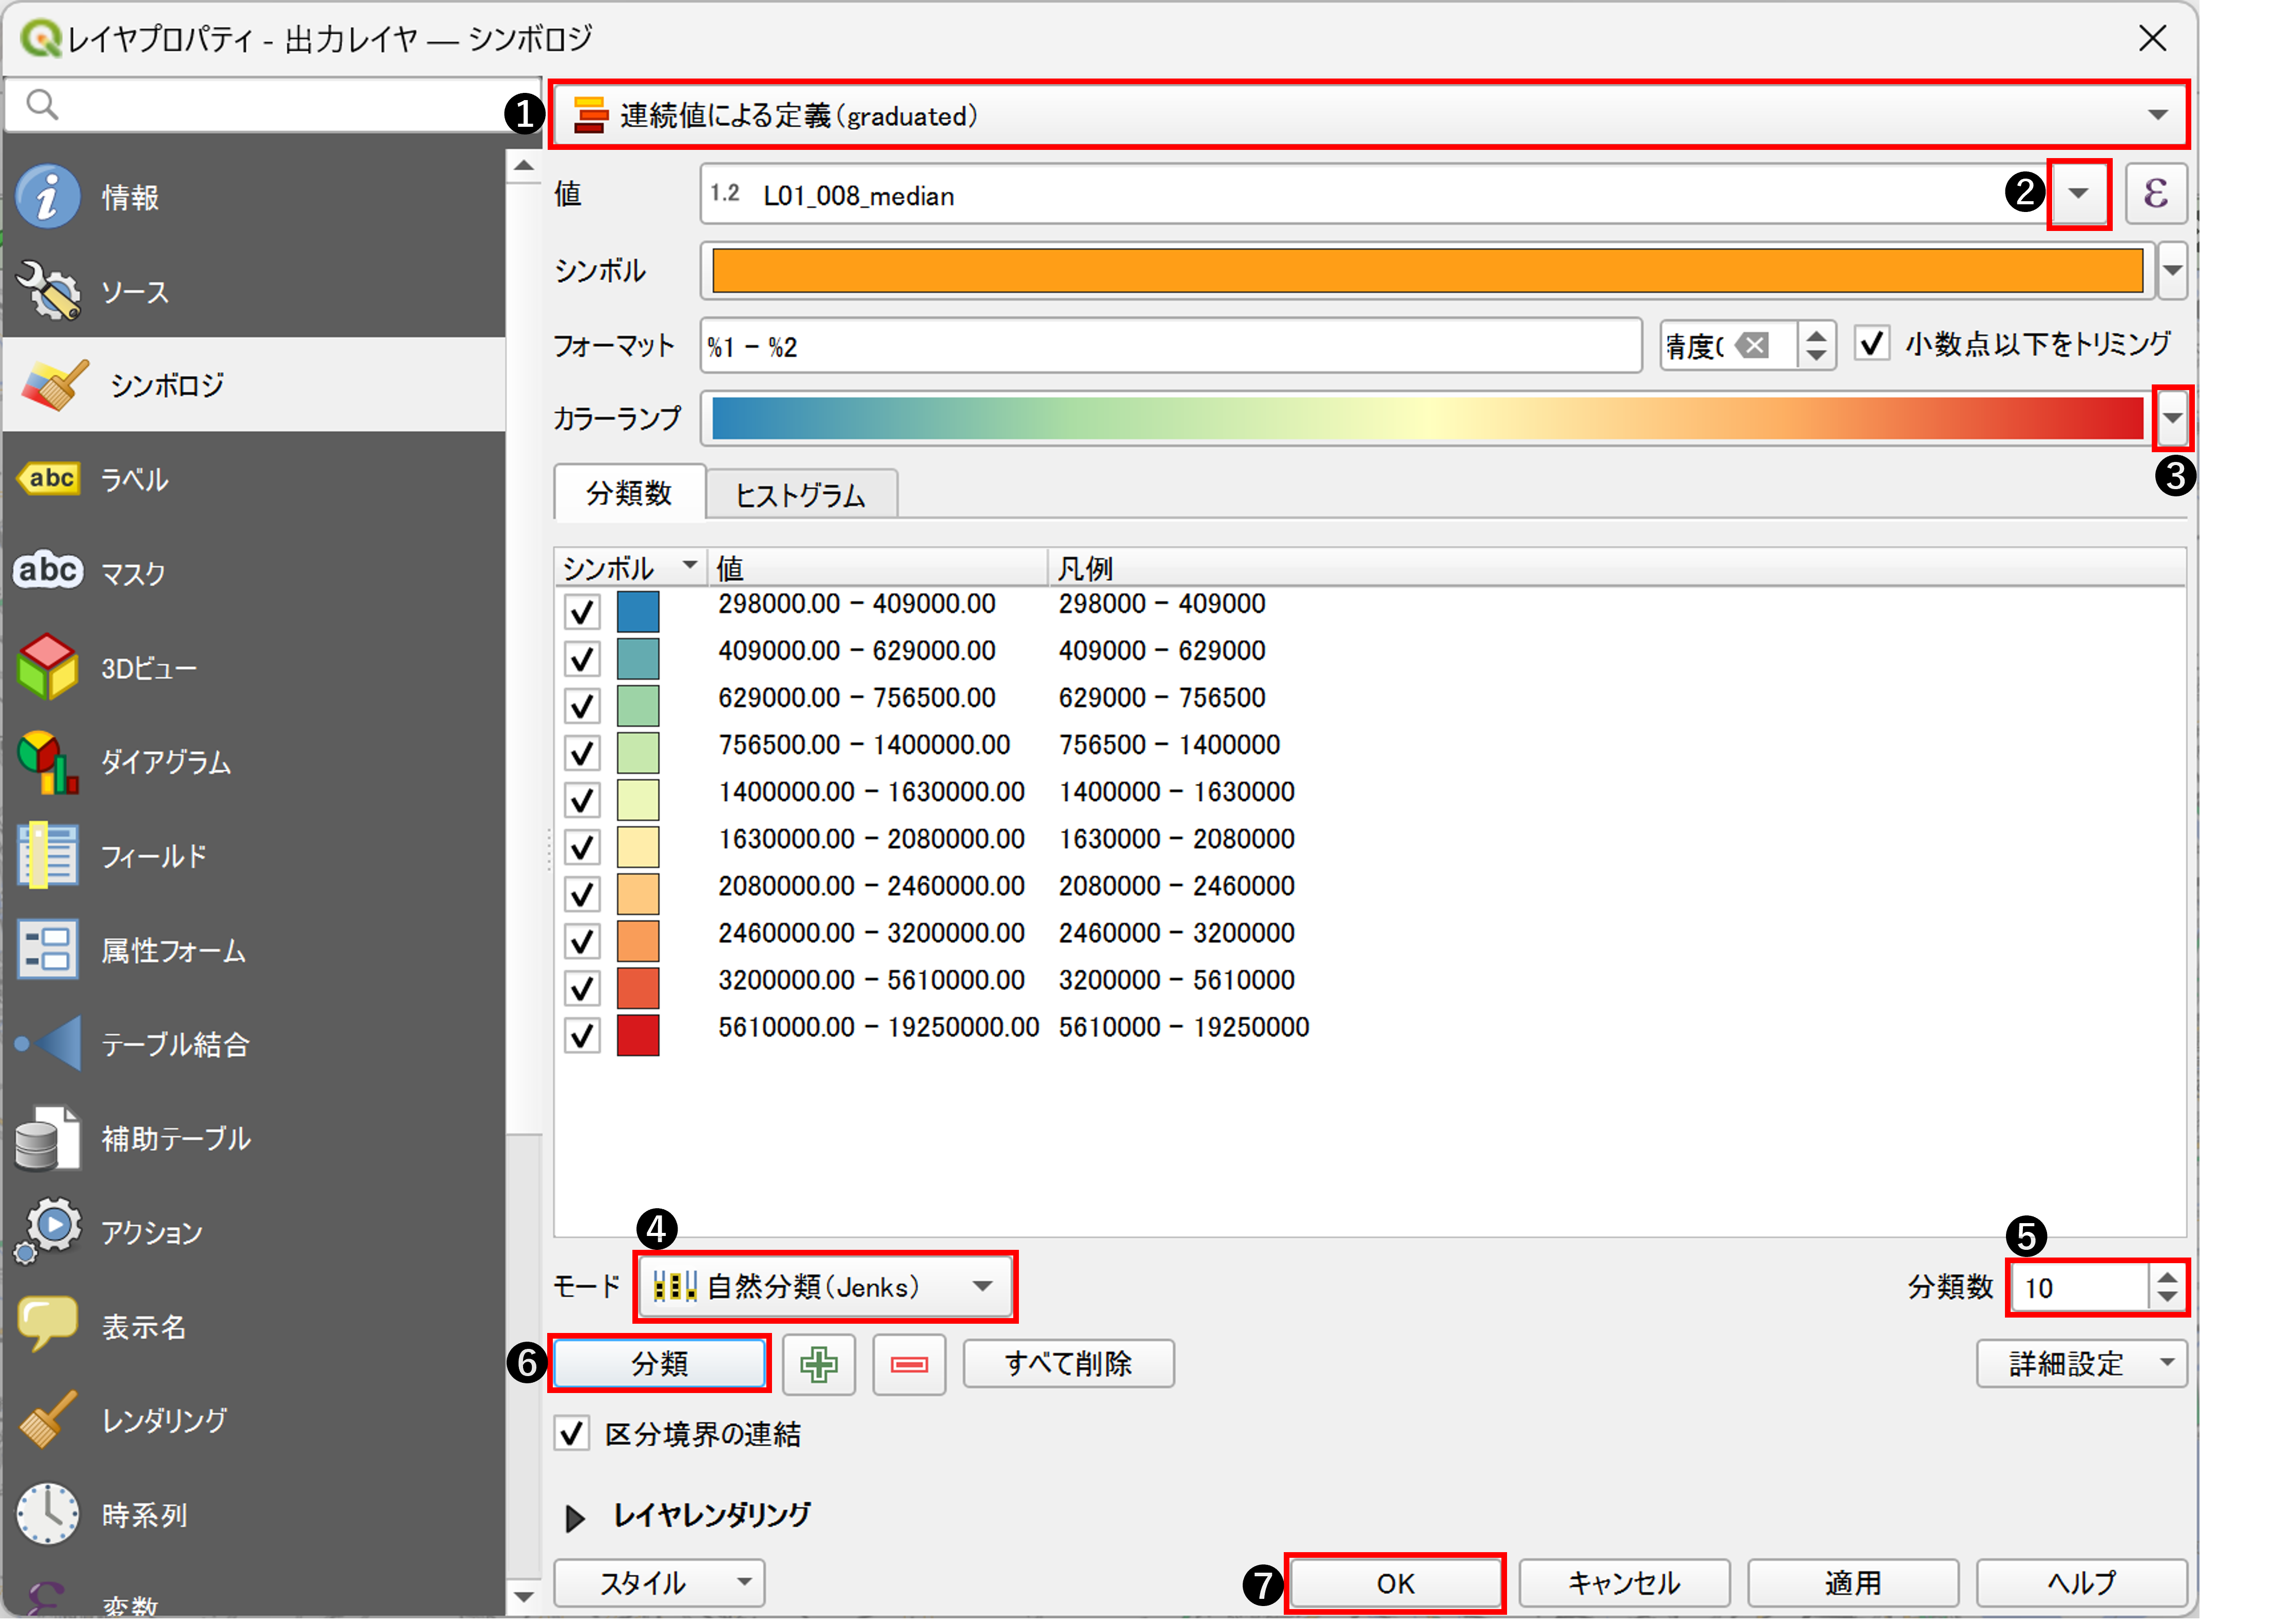Click the すべて削除 button
2277x1624 pixels.
point(1068,1363)
